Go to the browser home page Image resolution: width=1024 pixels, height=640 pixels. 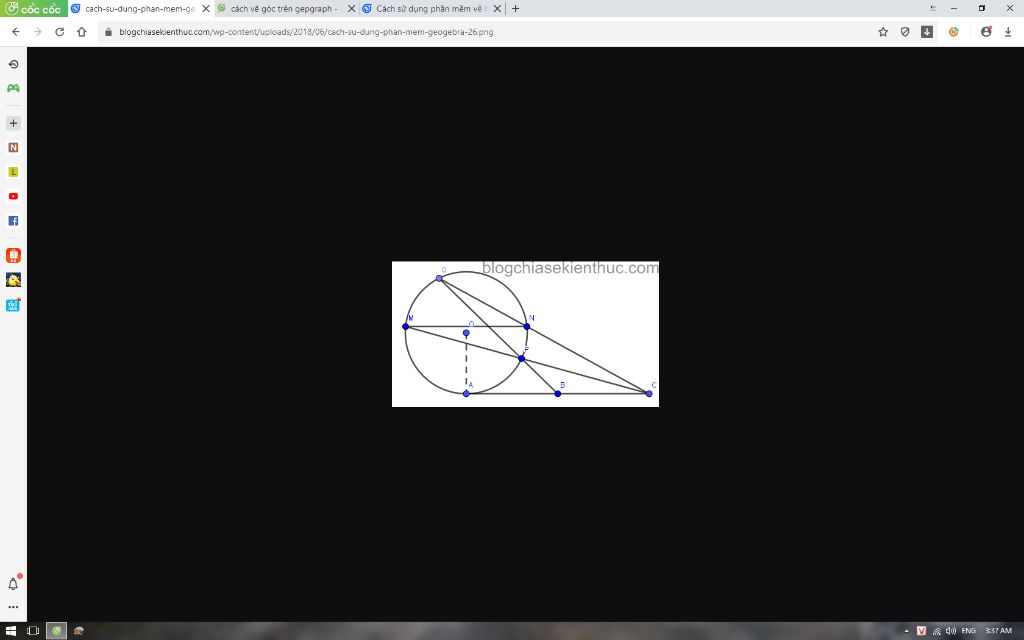[x=82, y=31]
